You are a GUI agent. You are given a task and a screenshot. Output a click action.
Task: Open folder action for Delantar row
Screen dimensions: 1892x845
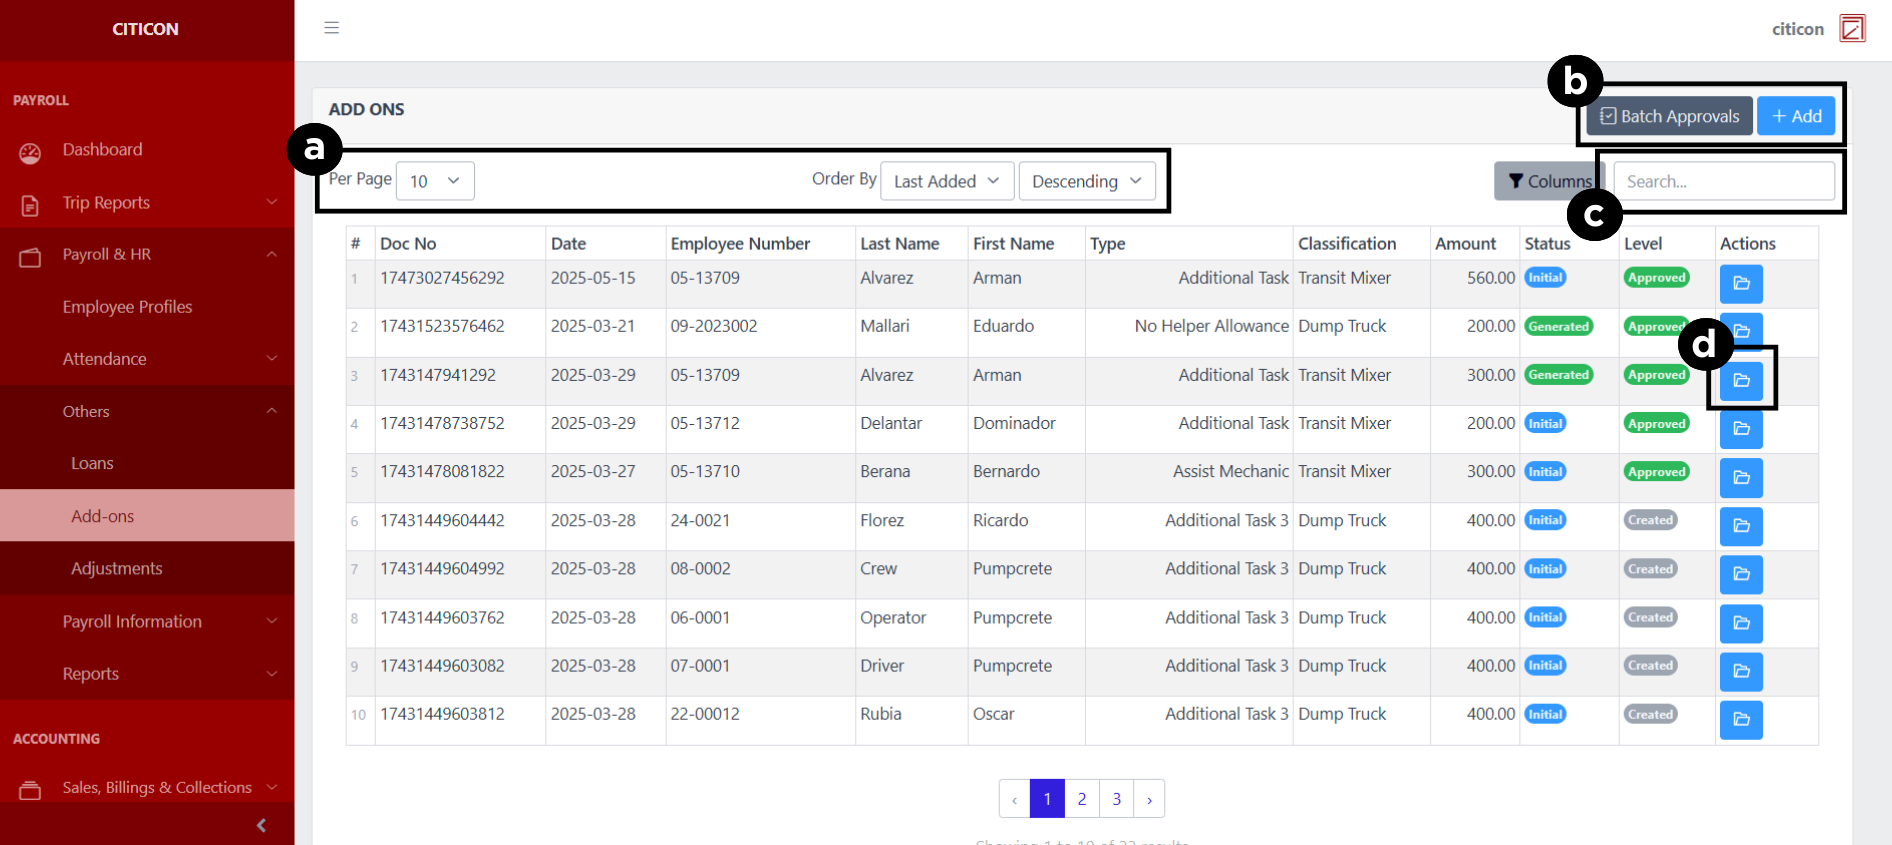click(x=1740, y=429)
